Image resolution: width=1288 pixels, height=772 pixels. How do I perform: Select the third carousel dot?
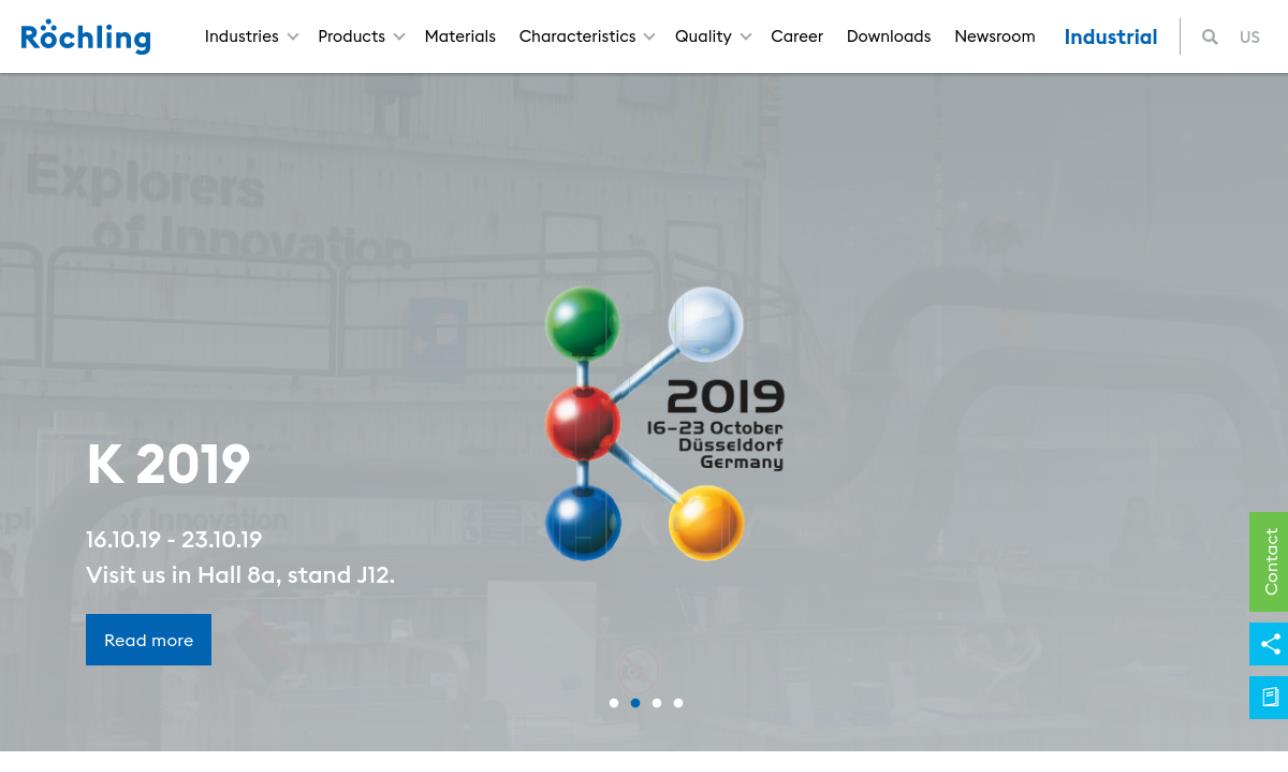(x=657, y=703)
